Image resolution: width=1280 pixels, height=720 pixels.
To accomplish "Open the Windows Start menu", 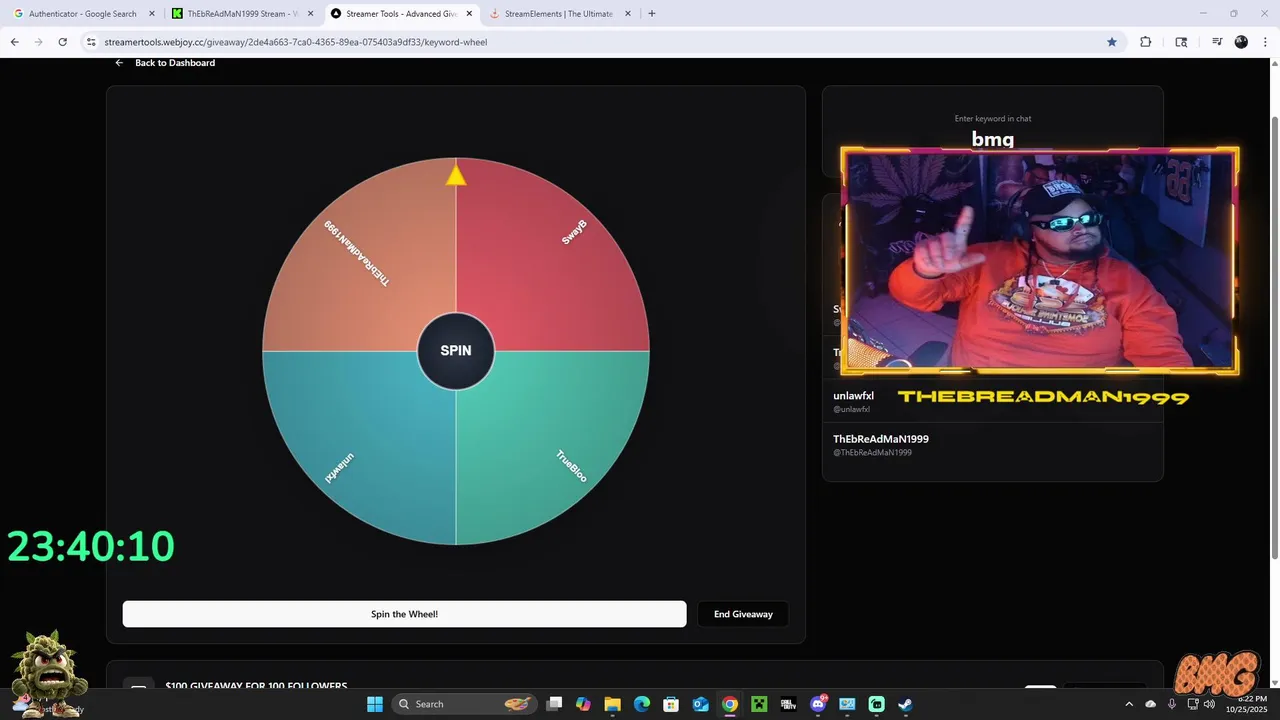I will coord(375,704).
